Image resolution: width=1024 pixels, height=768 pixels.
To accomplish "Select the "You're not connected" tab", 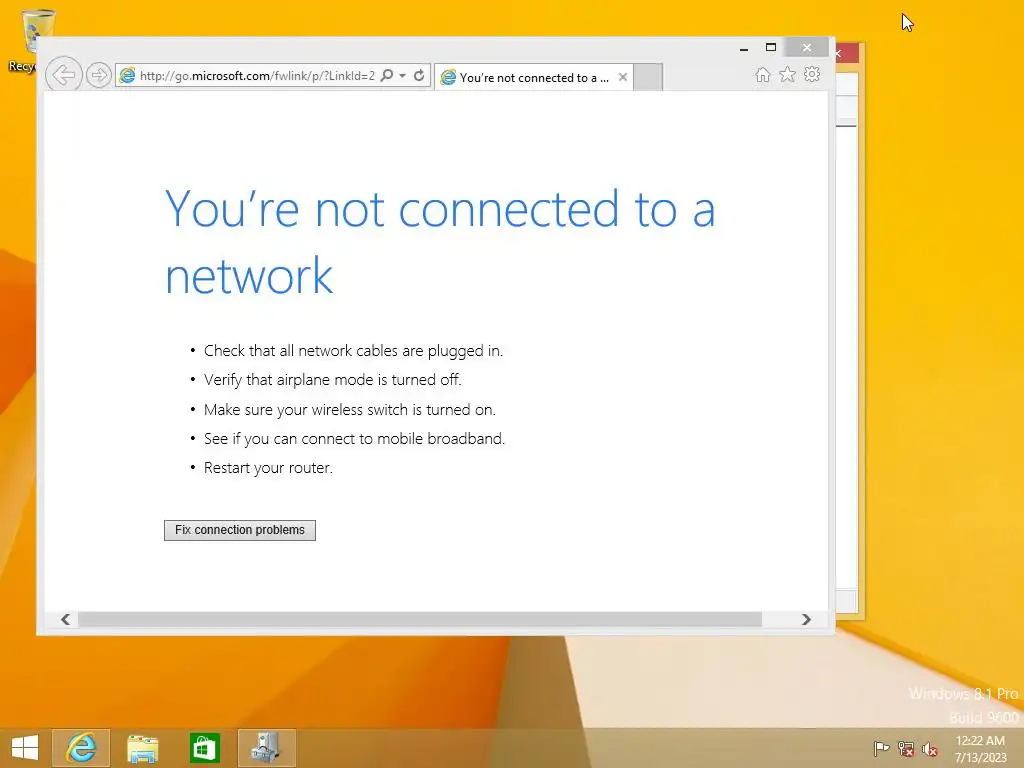I will [526, 77].
